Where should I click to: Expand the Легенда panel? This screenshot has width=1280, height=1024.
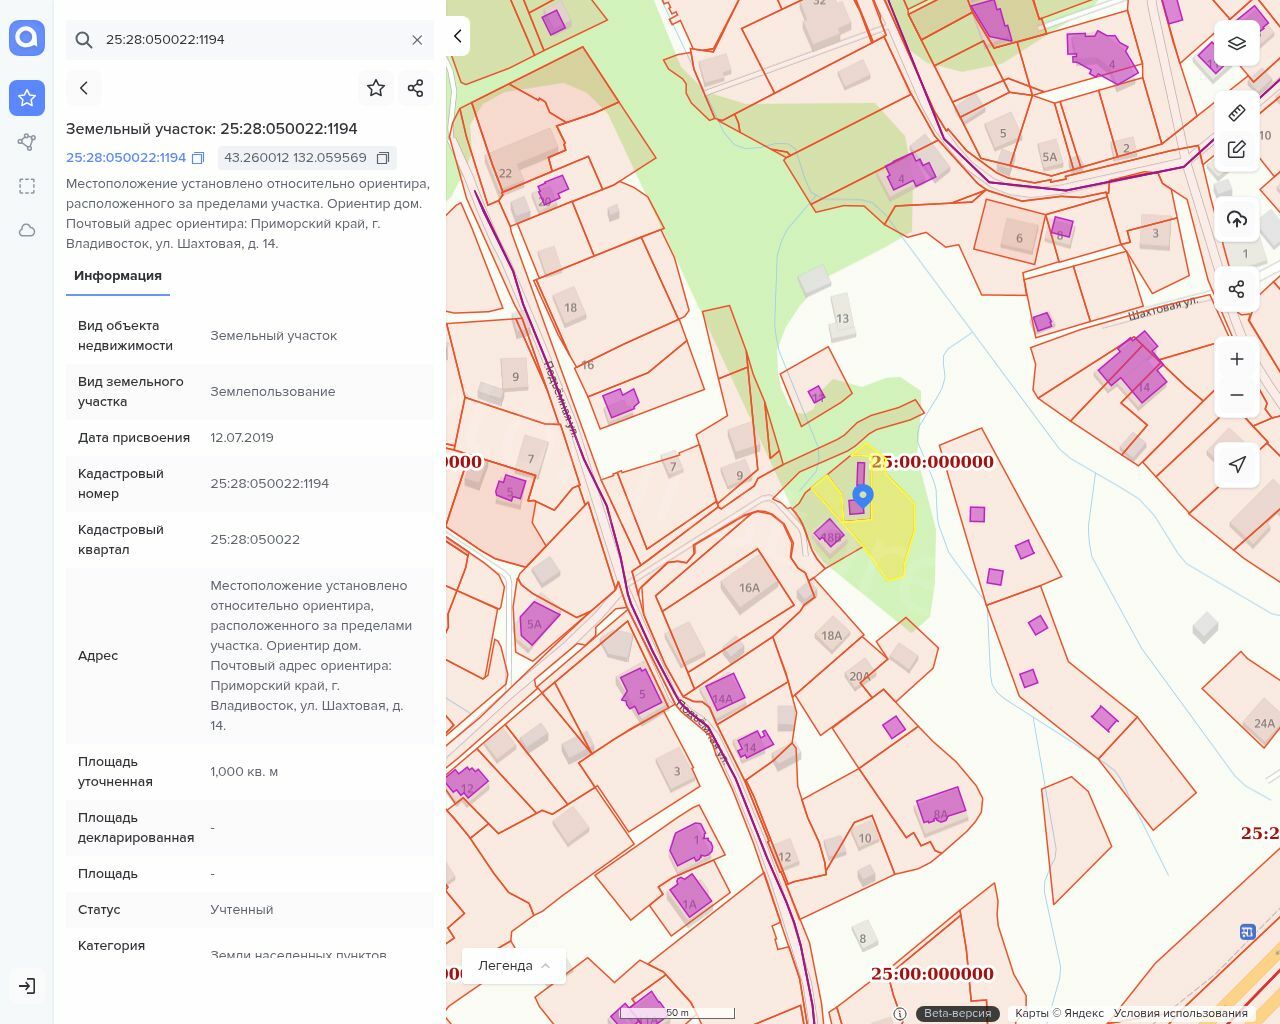[x=514, y=966]
